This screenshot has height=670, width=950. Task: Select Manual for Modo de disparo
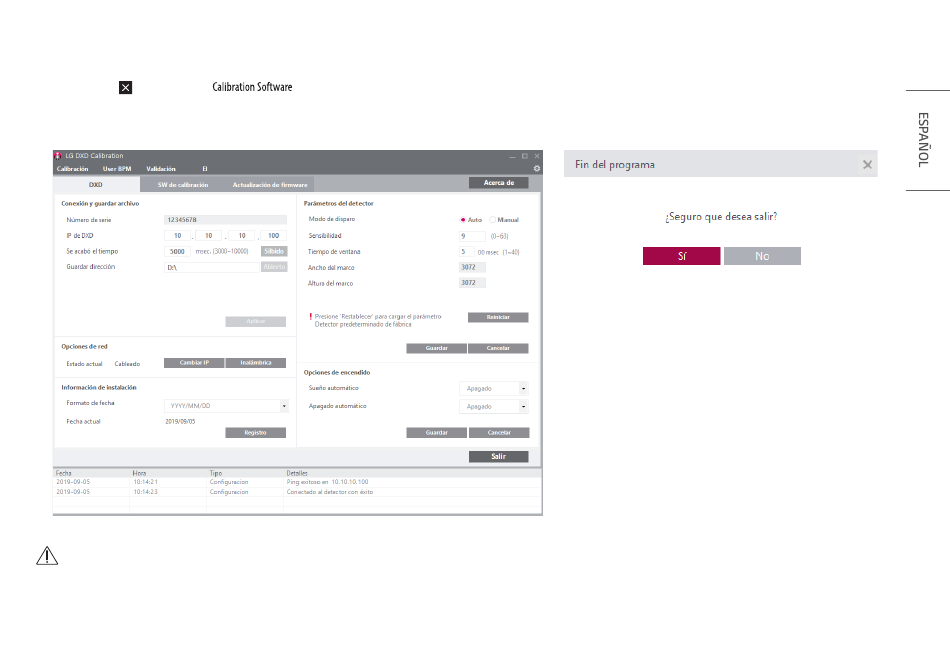(493, 220)
